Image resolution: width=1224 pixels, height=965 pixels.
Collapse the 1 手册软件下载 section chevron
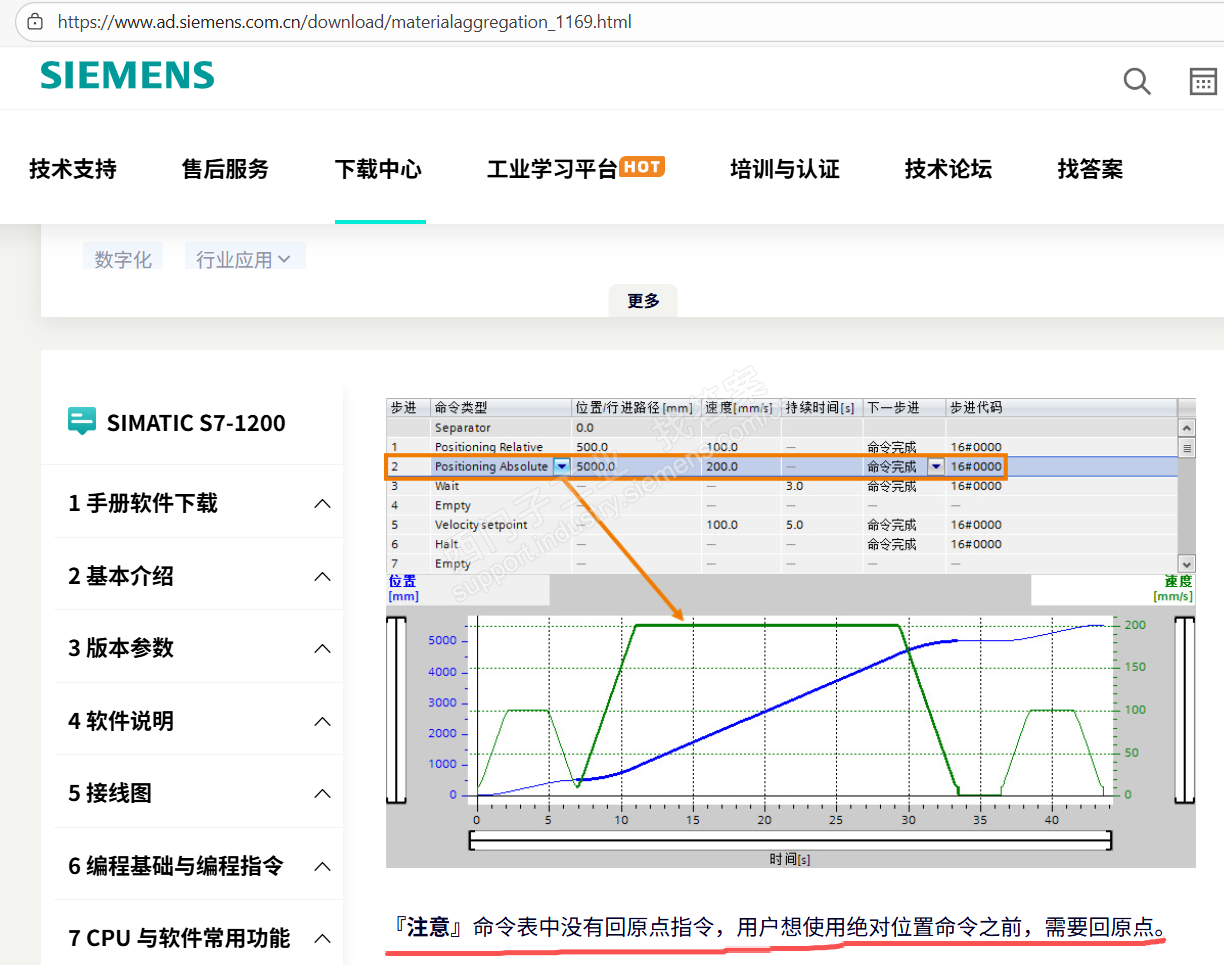[x=322, y=503]
